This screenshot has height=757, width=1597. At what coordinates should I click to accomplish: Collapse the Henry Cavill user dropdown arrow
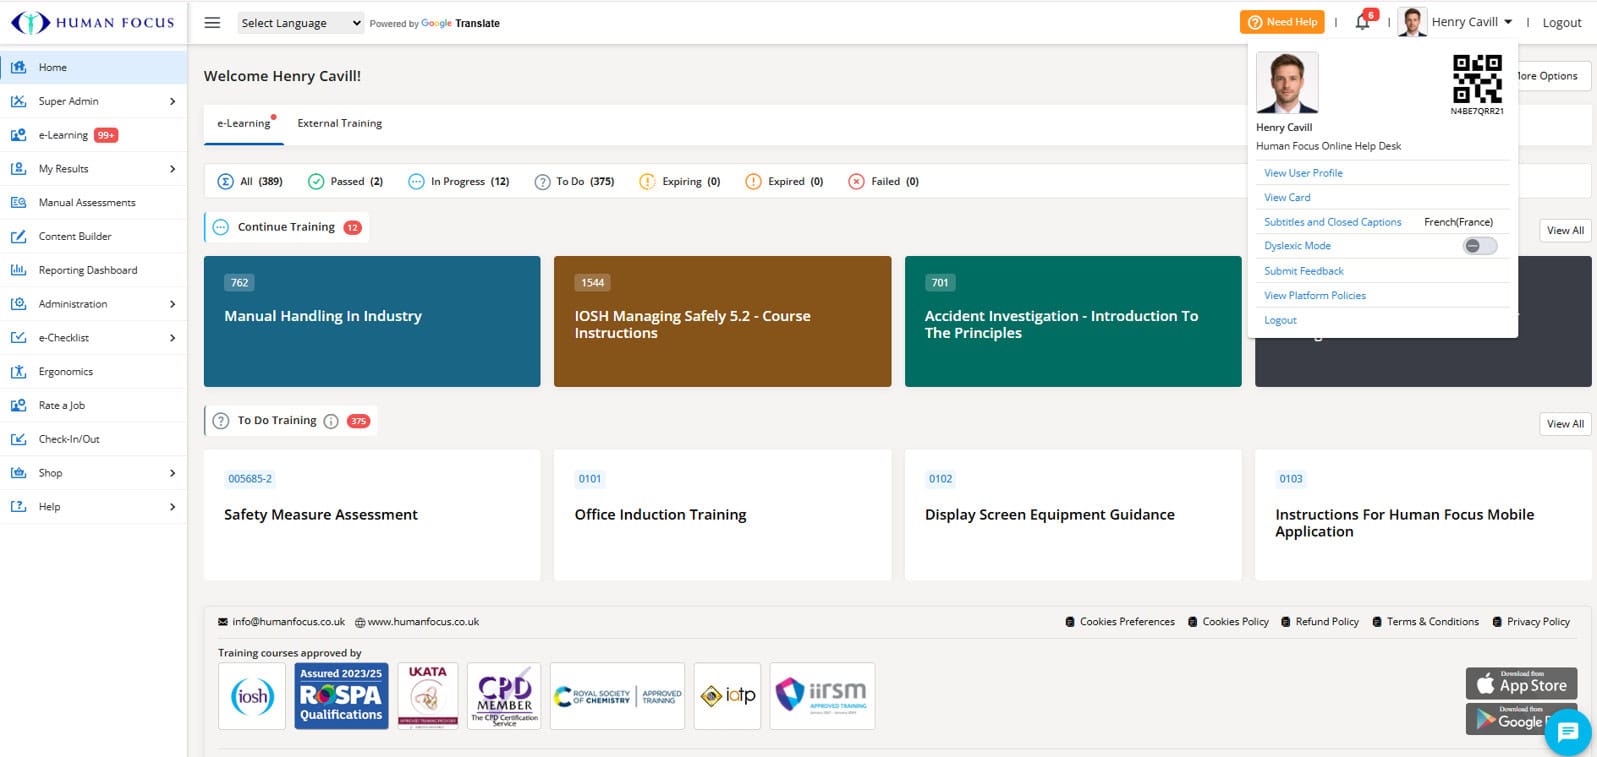tap(1508, 22)
